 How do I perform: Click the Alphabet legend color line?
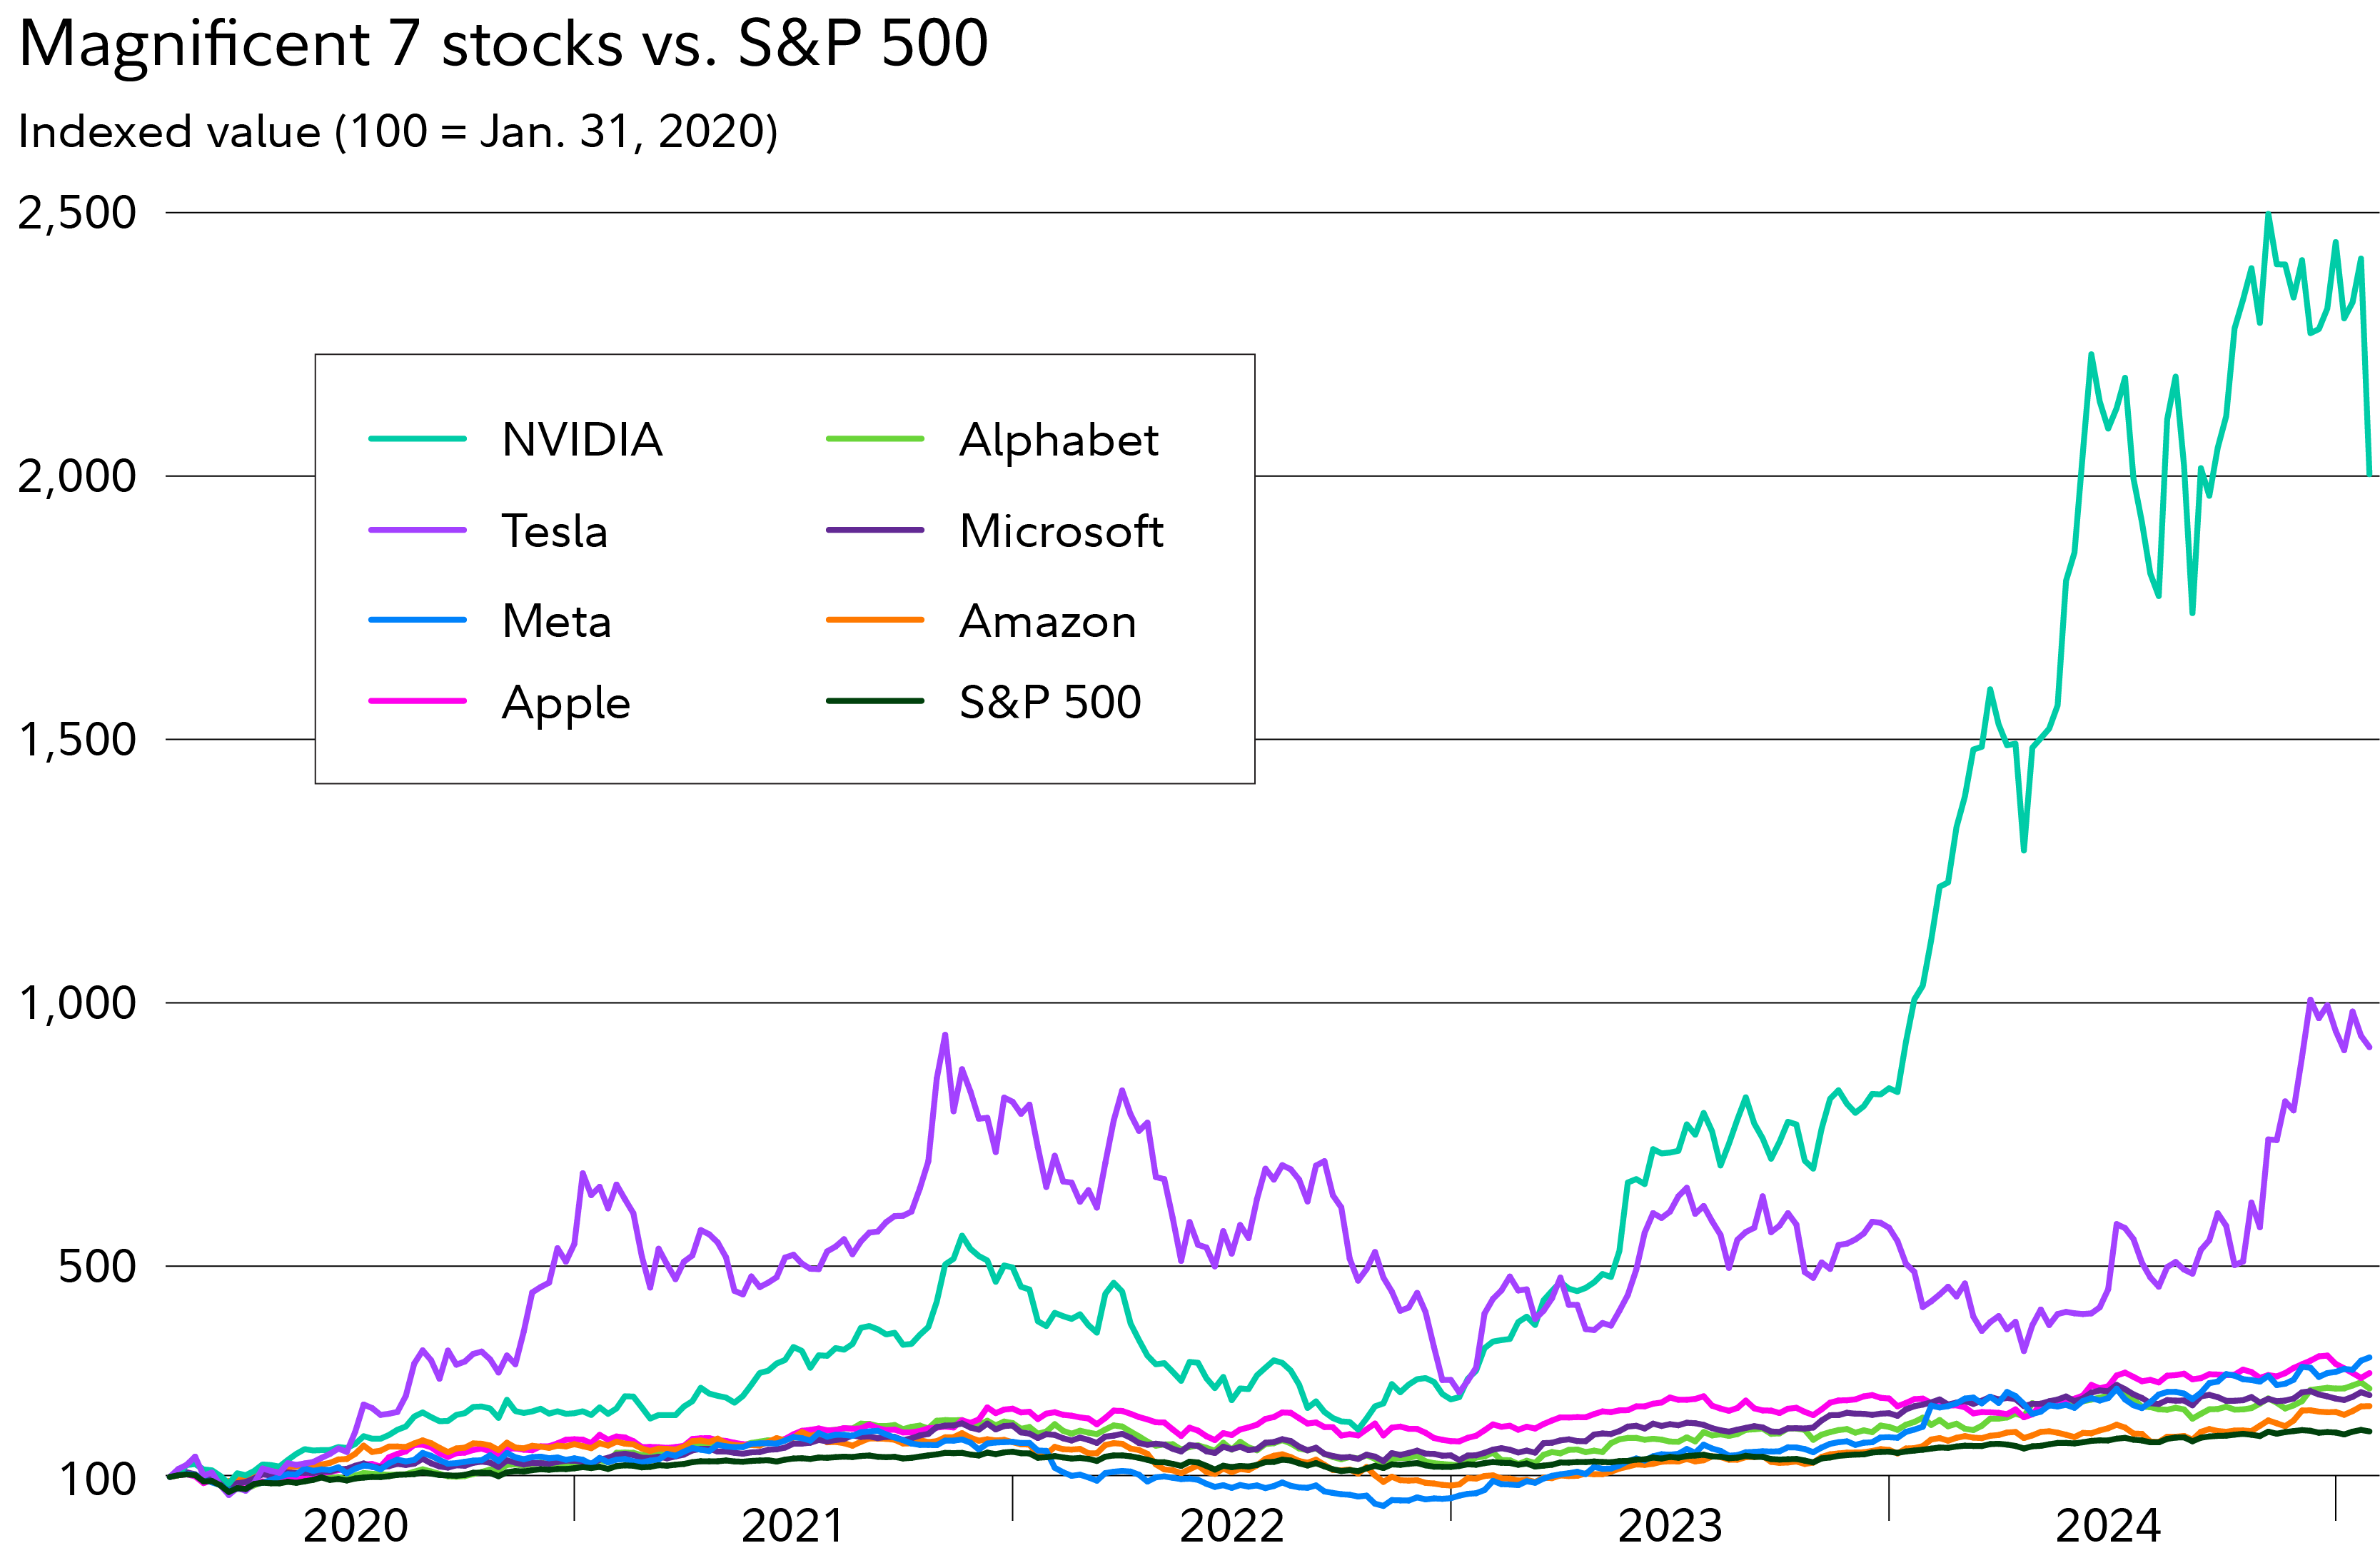[874, 439]
